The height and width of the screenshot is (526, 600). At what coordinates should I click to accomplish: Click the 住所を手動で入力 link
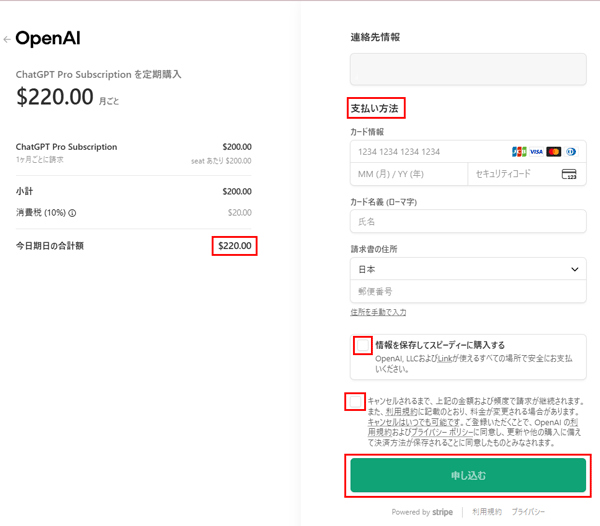click(x=378, y=313)
